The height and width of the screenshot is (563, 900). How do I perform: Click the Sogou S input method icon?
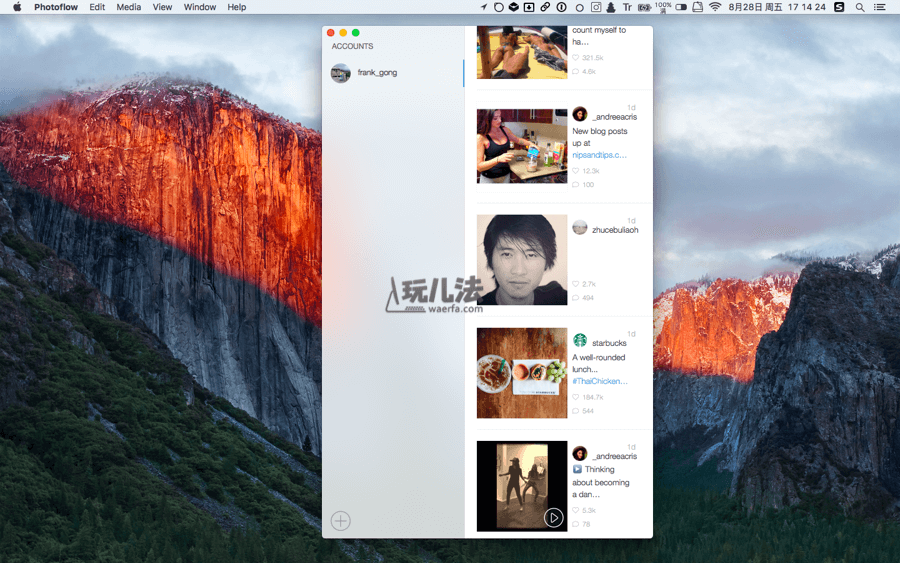point(839,7)
